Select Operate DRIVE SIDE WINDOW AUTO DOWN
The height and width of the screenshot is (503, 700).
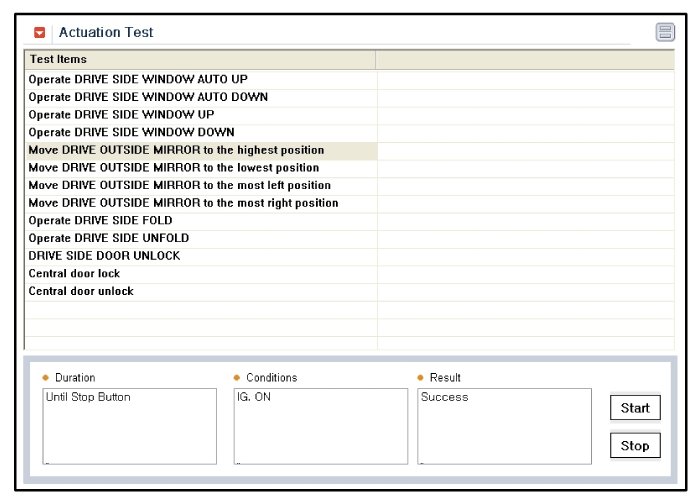point(148,97)
